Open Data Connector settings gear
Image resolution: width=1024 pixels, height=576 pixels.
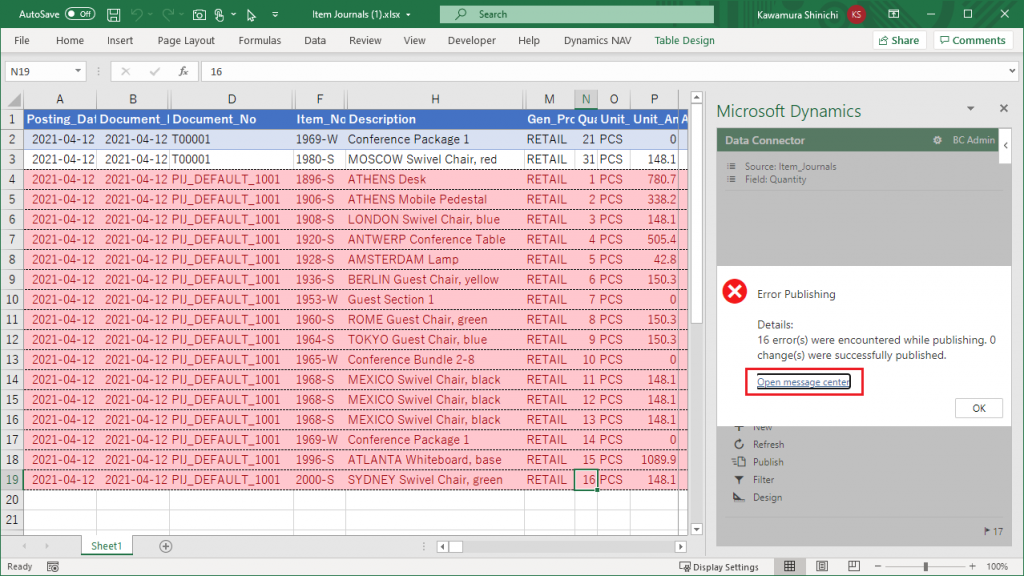937,140
